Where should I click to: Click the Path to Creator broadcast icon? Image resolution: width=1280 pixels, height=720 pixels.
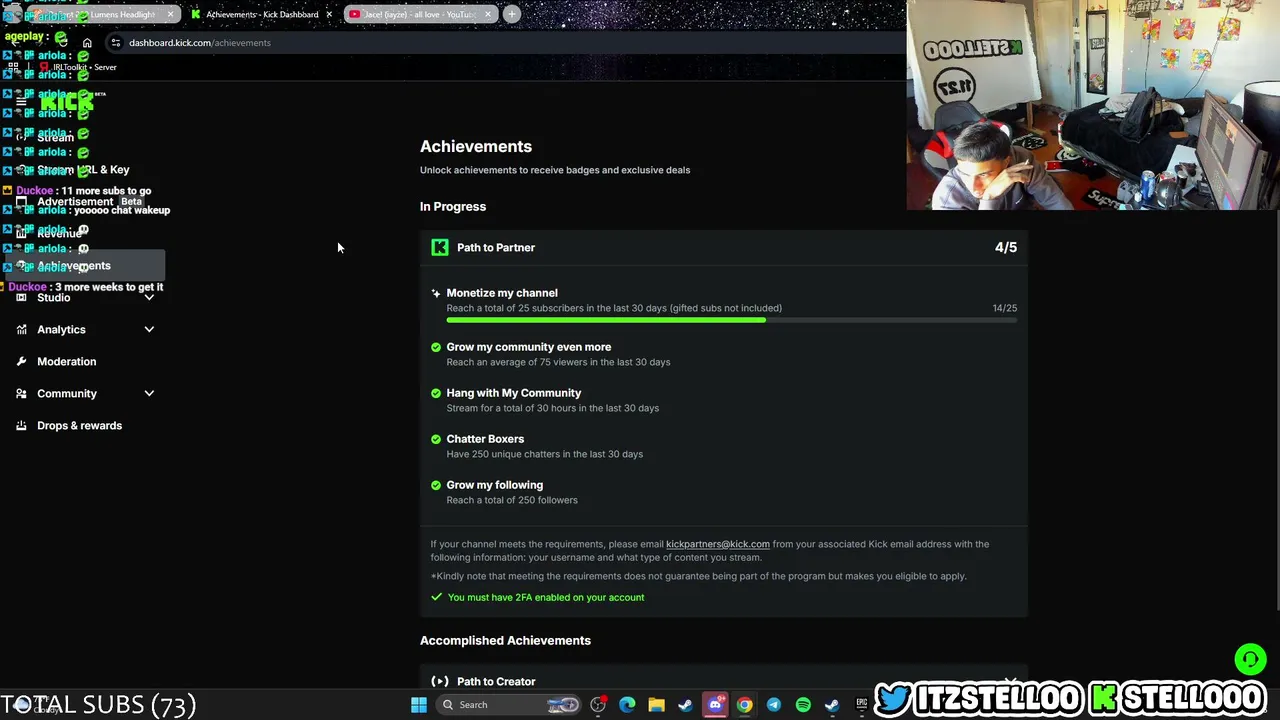click(x=440, y=682)
